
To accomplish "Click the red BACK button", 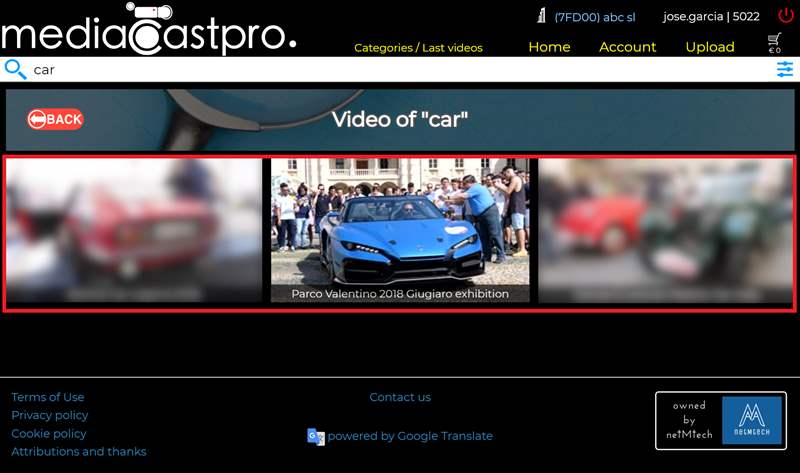I will [55, 119].
